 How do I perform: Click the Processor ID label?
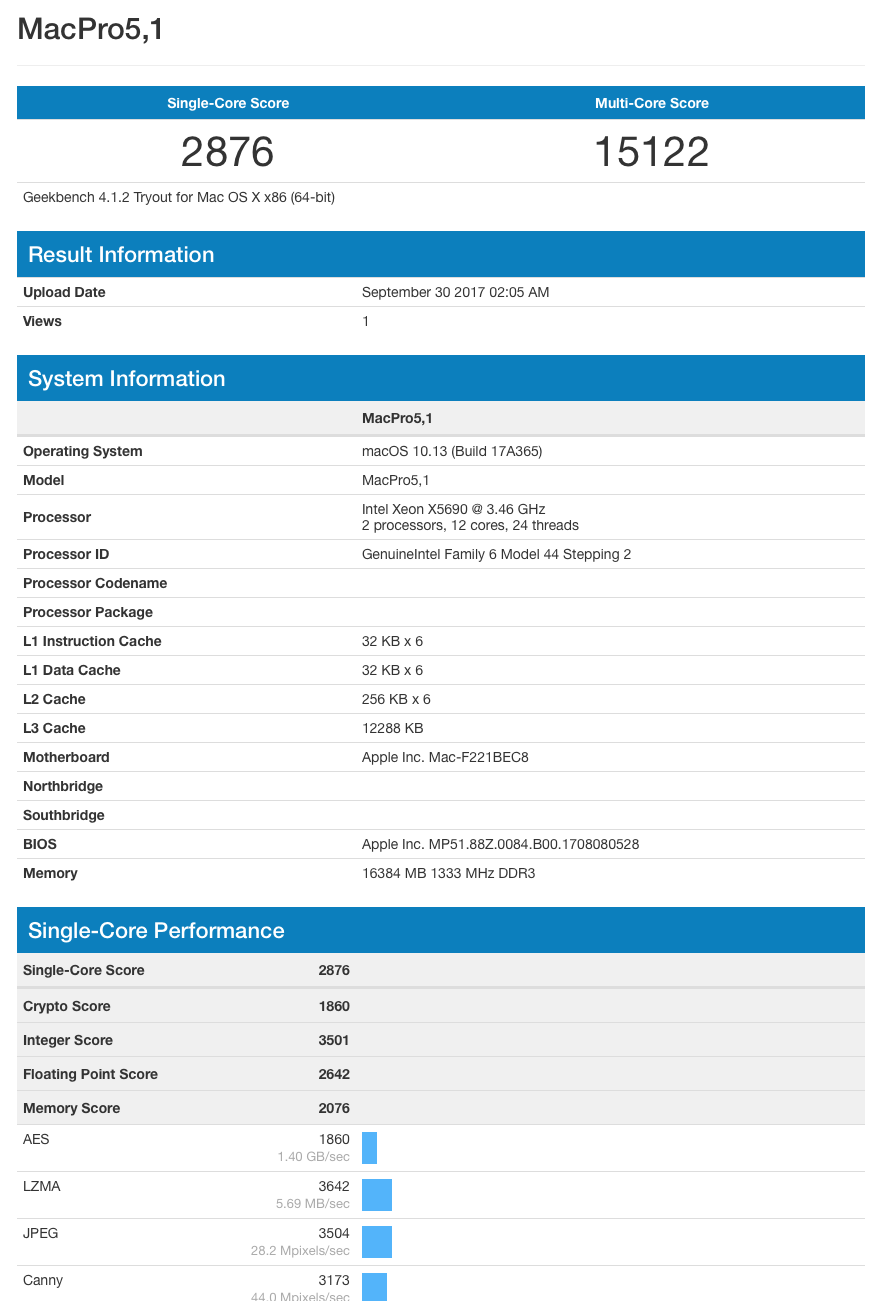click(66, 554)
